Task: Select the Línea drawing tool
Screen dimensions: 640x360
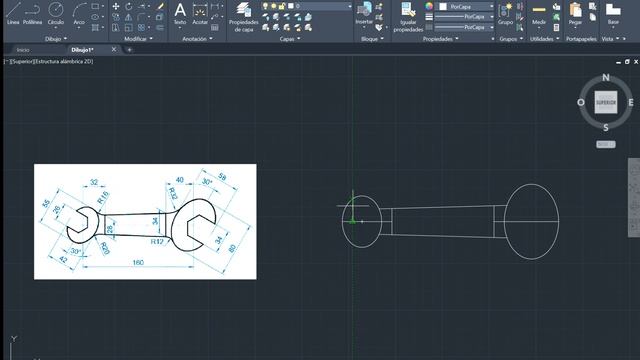Action: point(13,13)
